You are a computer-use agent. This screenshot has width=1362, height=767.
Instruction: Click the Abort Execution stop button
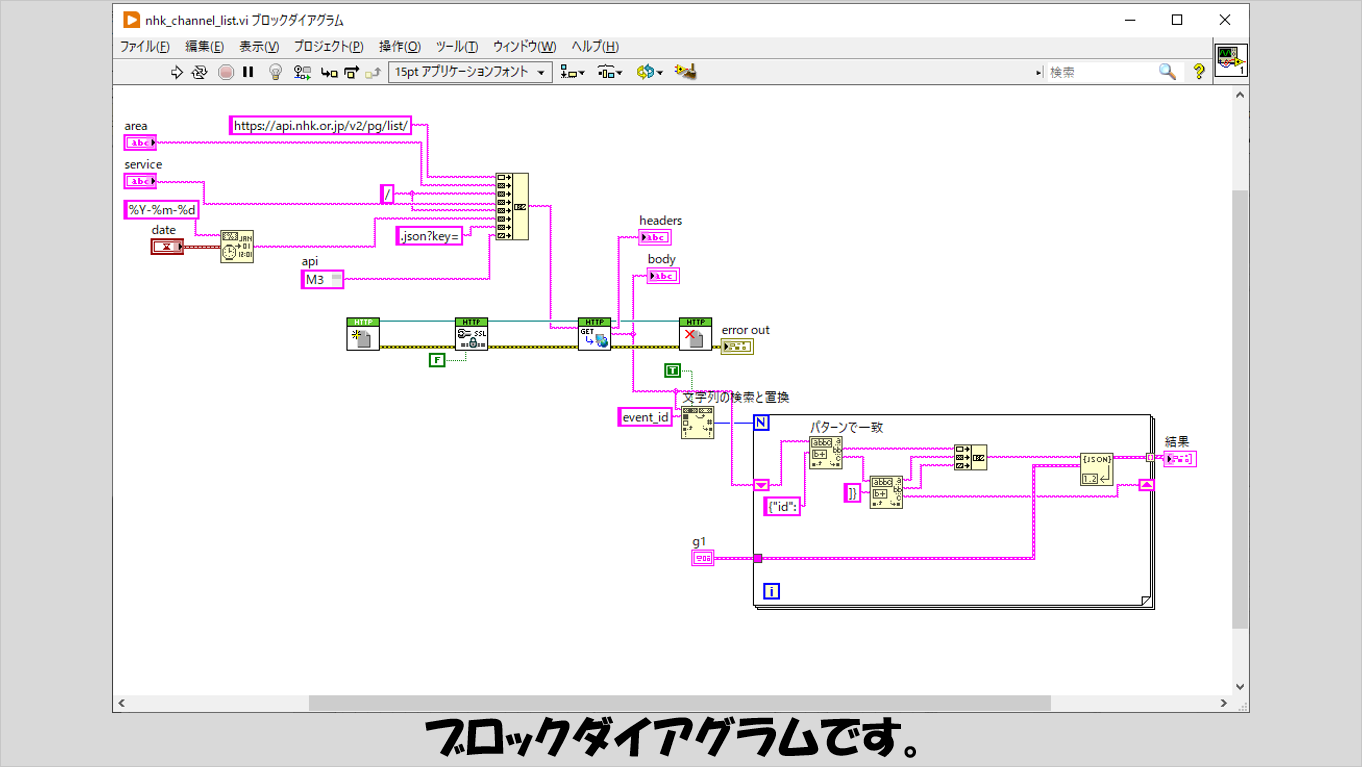pyautogui.click(x=226, y=72)
